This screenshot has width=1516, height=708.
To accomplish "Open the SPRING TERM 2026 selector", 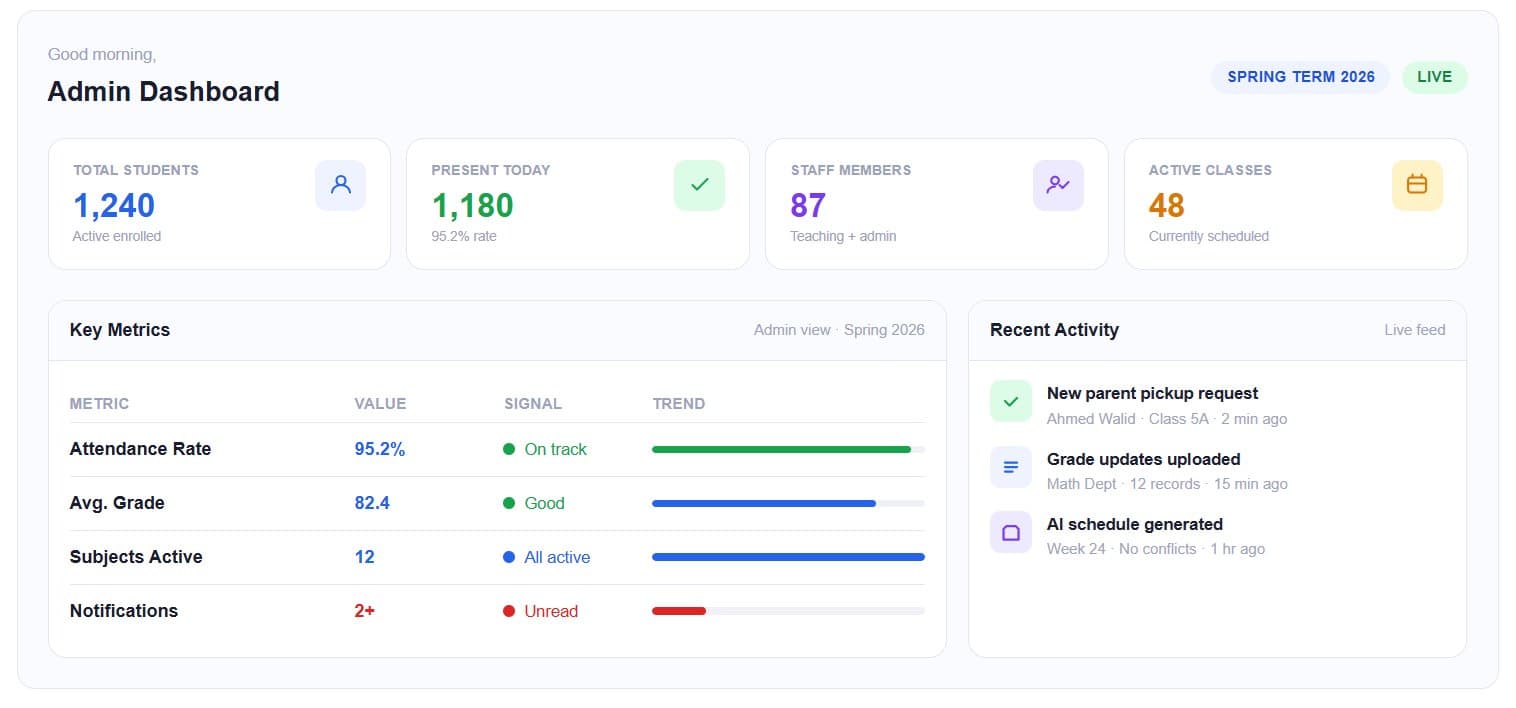I will pyautogui.click(x=1300, y=77).
